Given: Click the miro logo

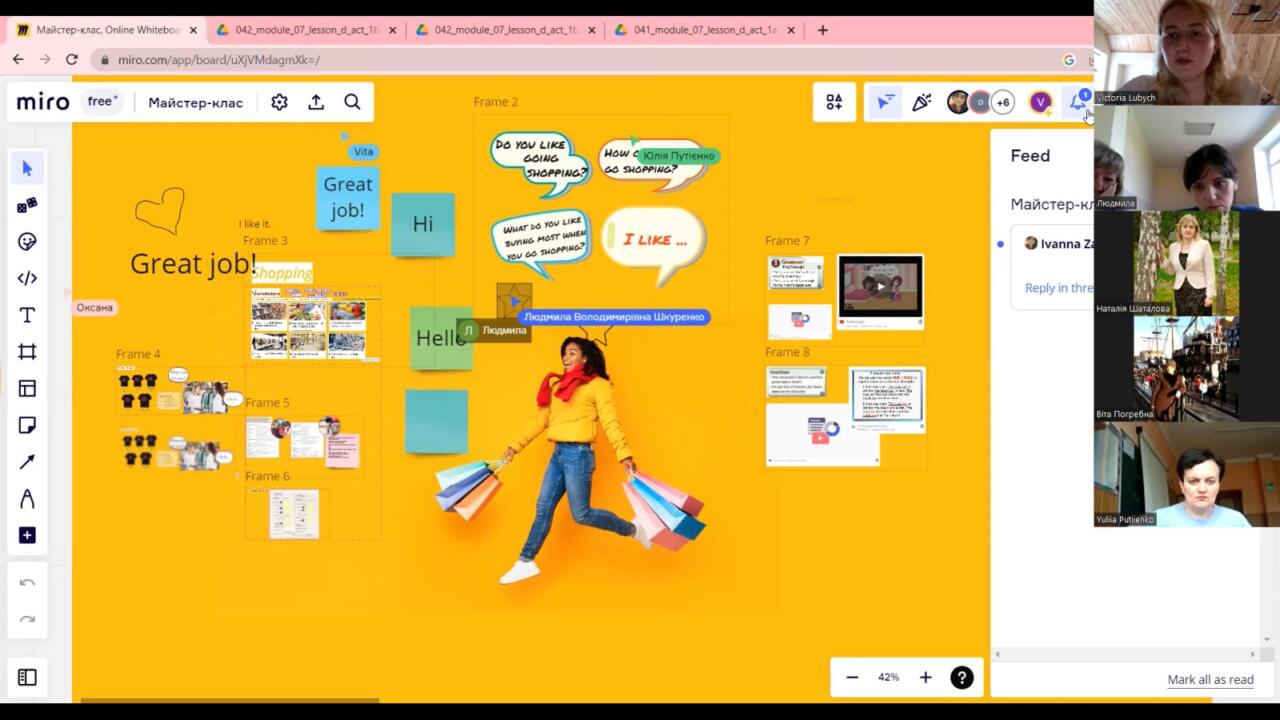Looking at the screenshot, I should click(43, 102).
